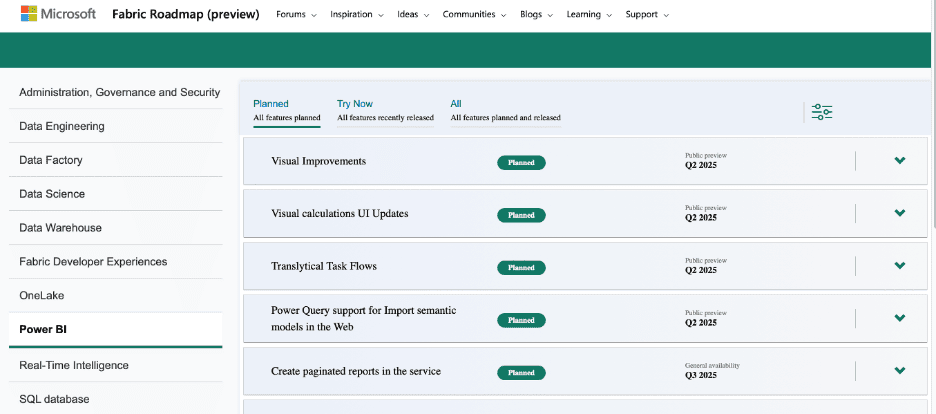The width and height of the screenshot is (936, 414).
Task: Click Planned badge on Visual Improvements row
Action: click(521, 163)
